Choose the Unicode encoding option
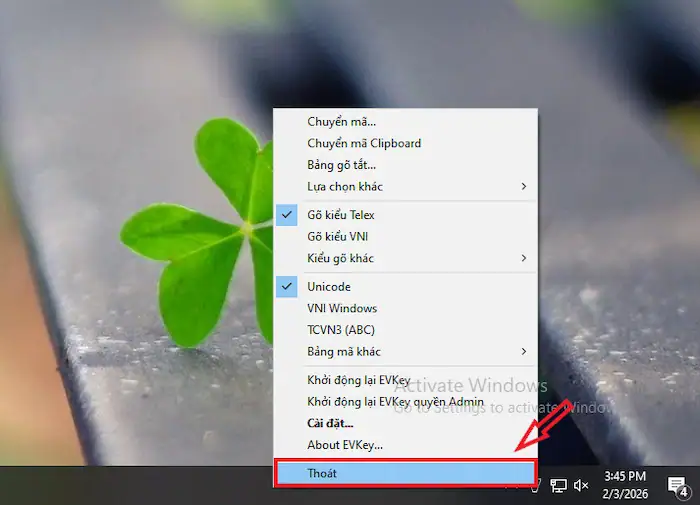 coord(329,287)
